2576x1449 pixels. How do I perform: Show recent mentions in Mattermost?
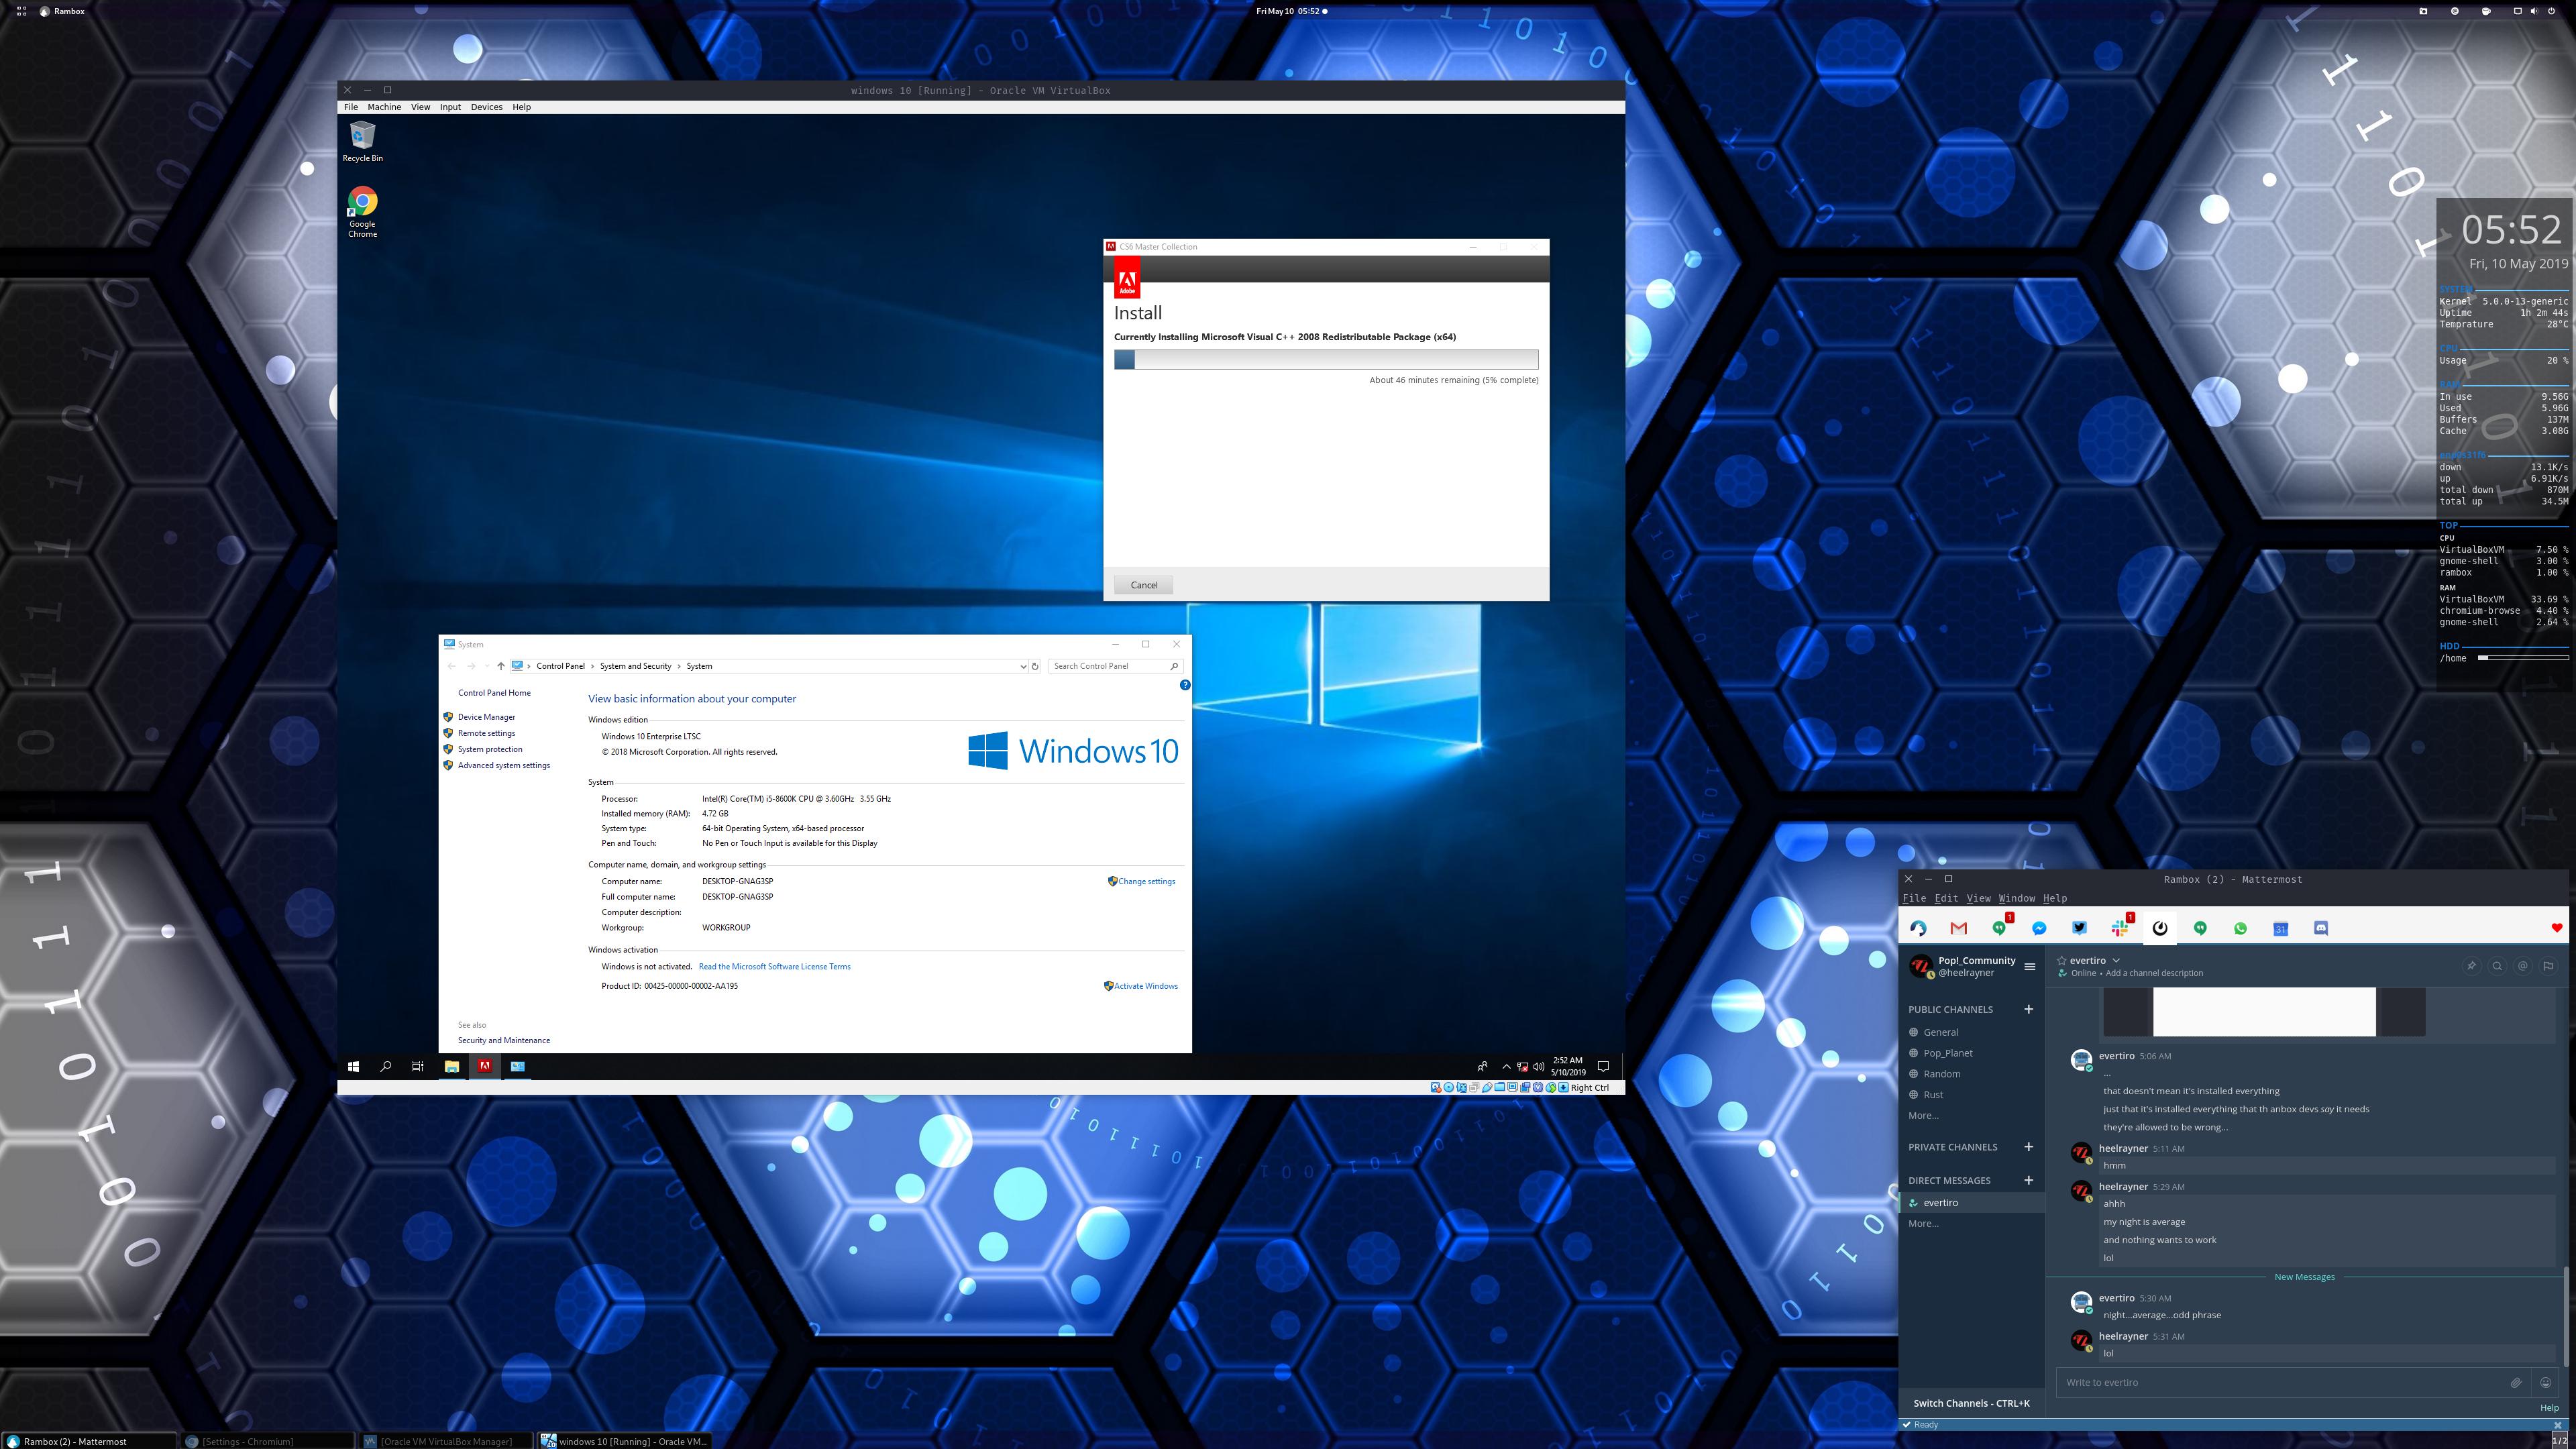(2523, 966)
